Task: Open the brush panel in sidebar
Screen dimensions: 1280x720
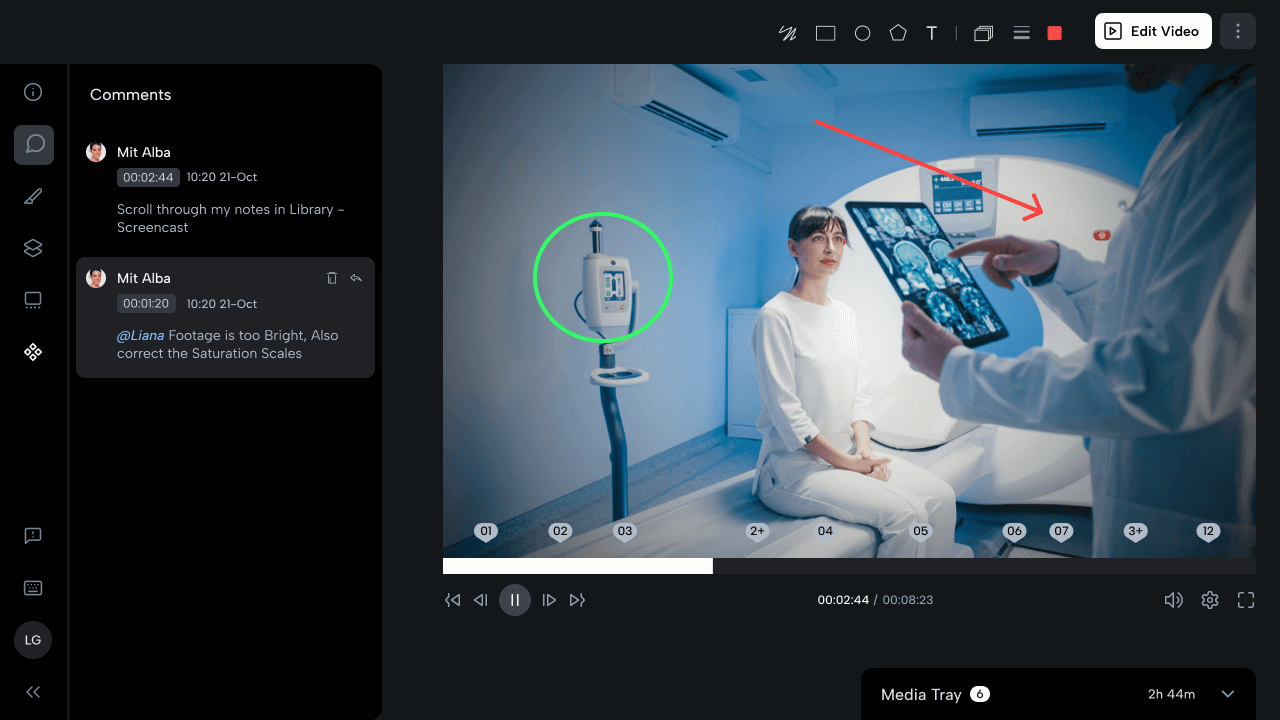Action: [33, 196]
